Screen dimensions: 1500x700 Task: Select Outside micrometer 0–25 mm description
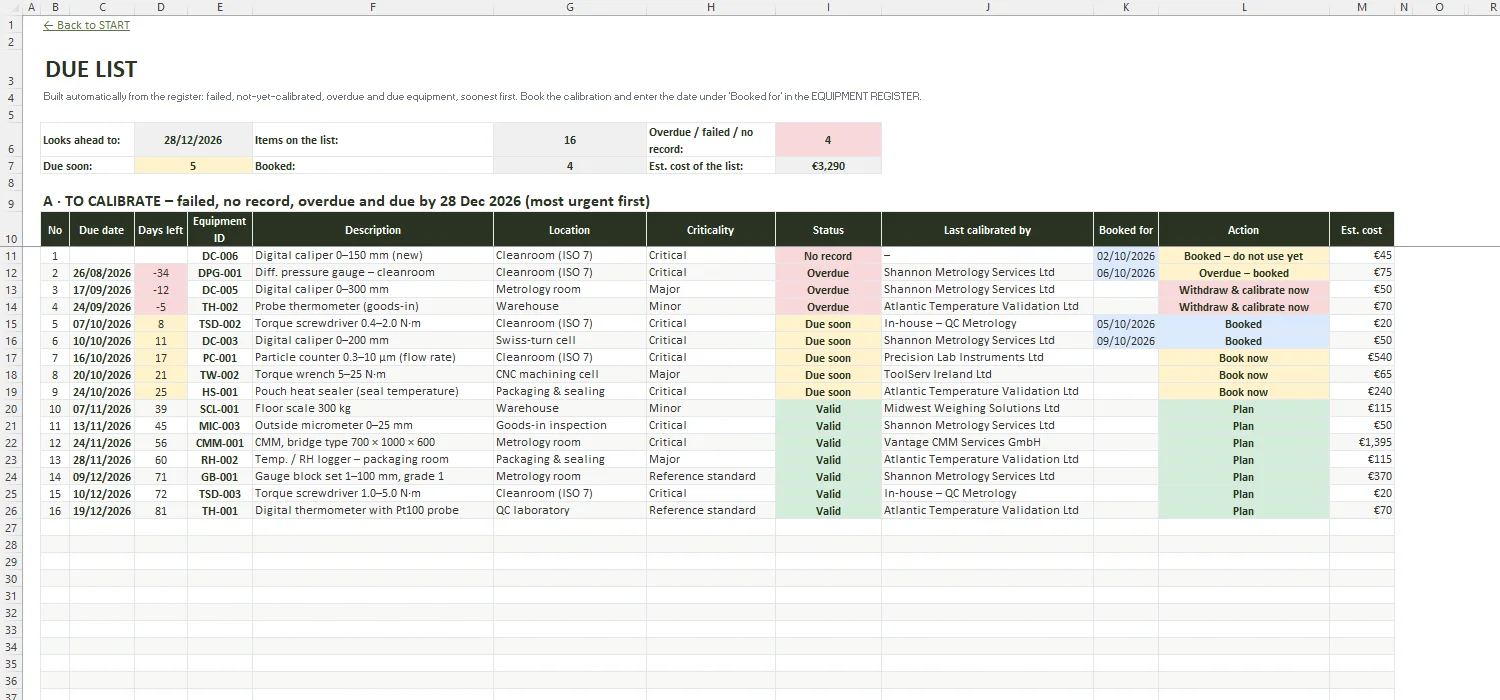point(373,426)
